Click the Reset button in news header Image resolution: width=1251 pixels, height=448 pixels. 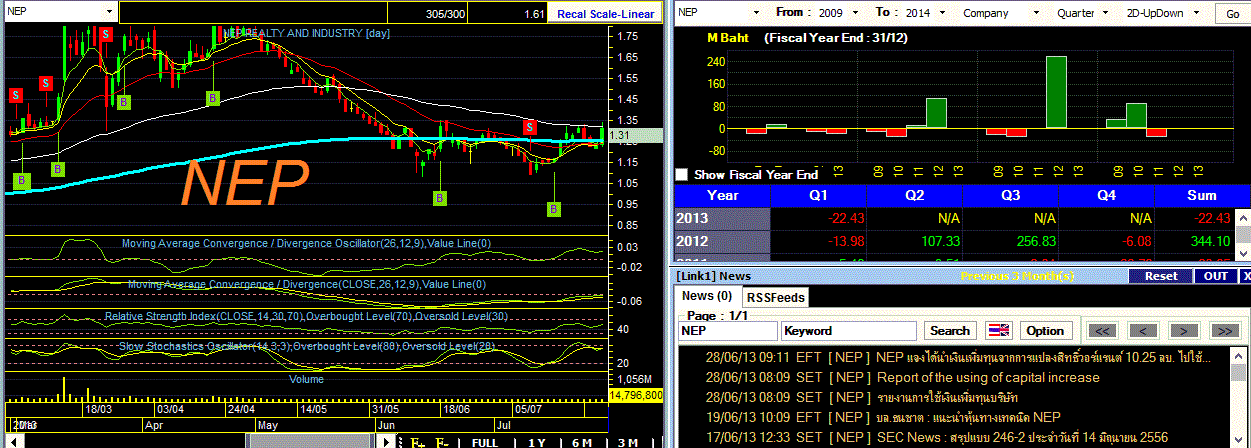pyautogui.click(x=1160, y=275)
